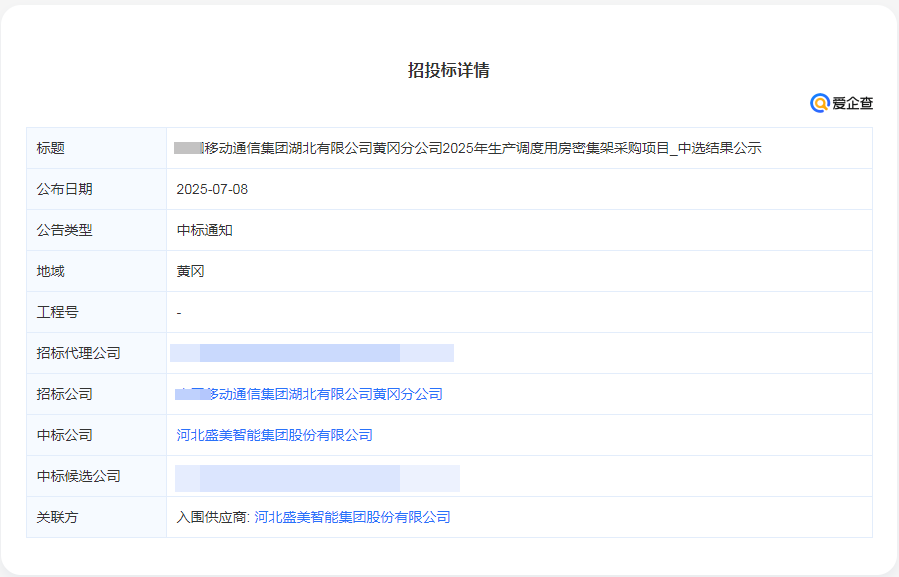Click the announcement title text ending 中选结果公示

coord(468,148)
